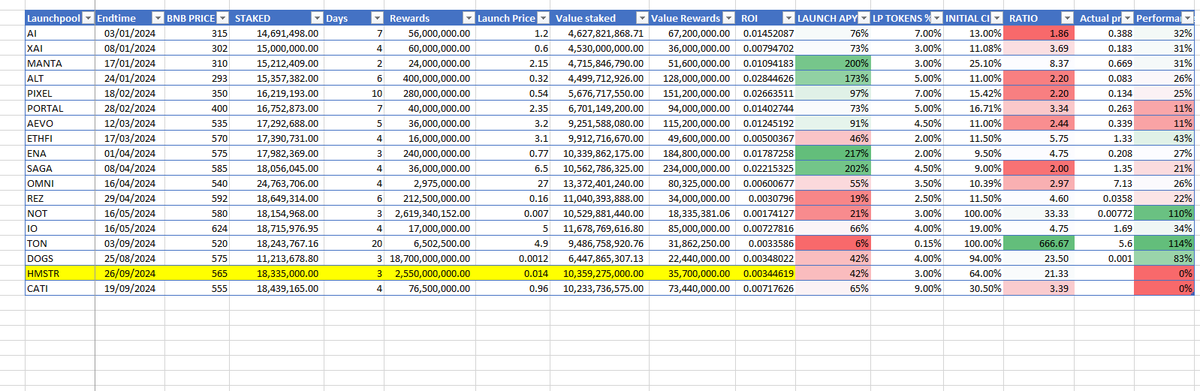Open the INITIAL CI filter dropdown

pos(997,19)
